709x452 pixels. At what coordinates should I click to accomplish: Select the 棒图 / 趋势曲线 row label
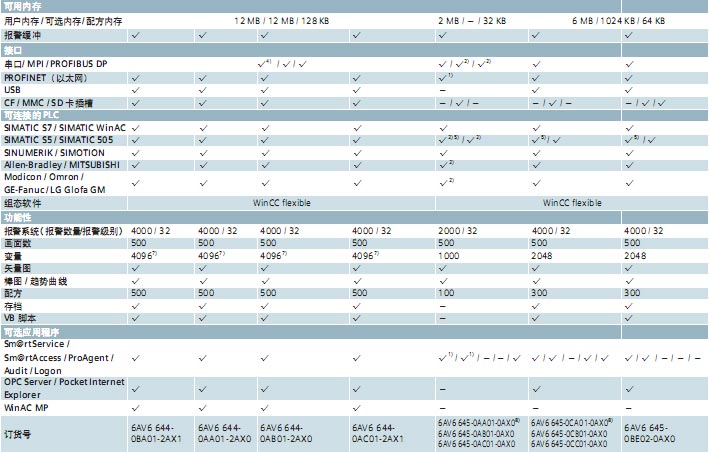[35, 281]
